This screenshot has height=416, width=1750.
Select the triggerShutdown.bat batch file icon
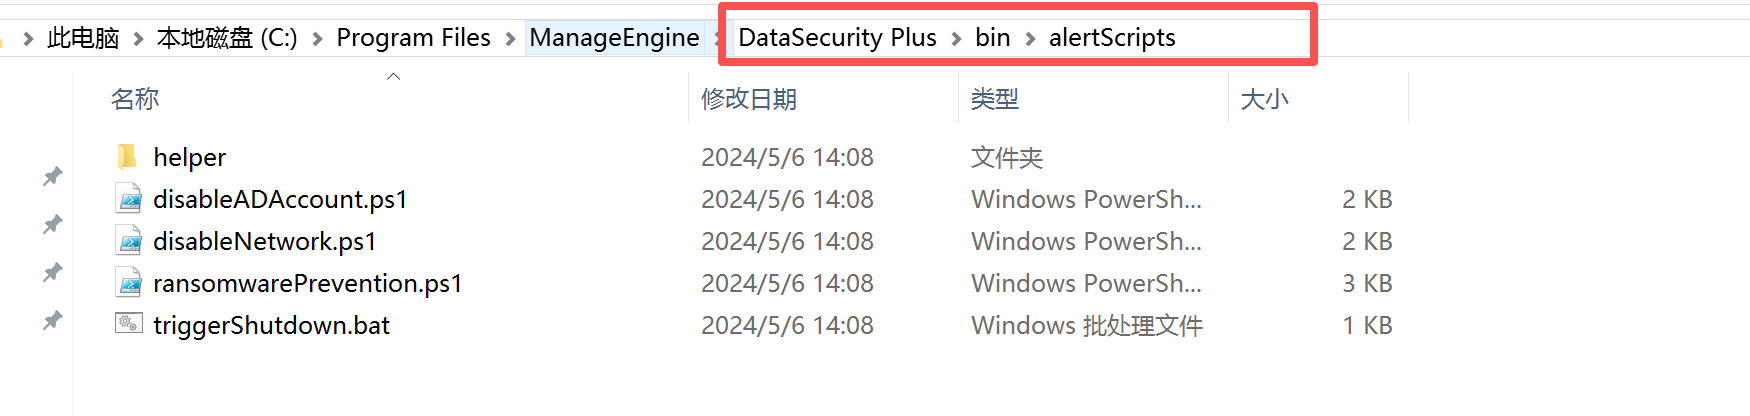(129, 324)
